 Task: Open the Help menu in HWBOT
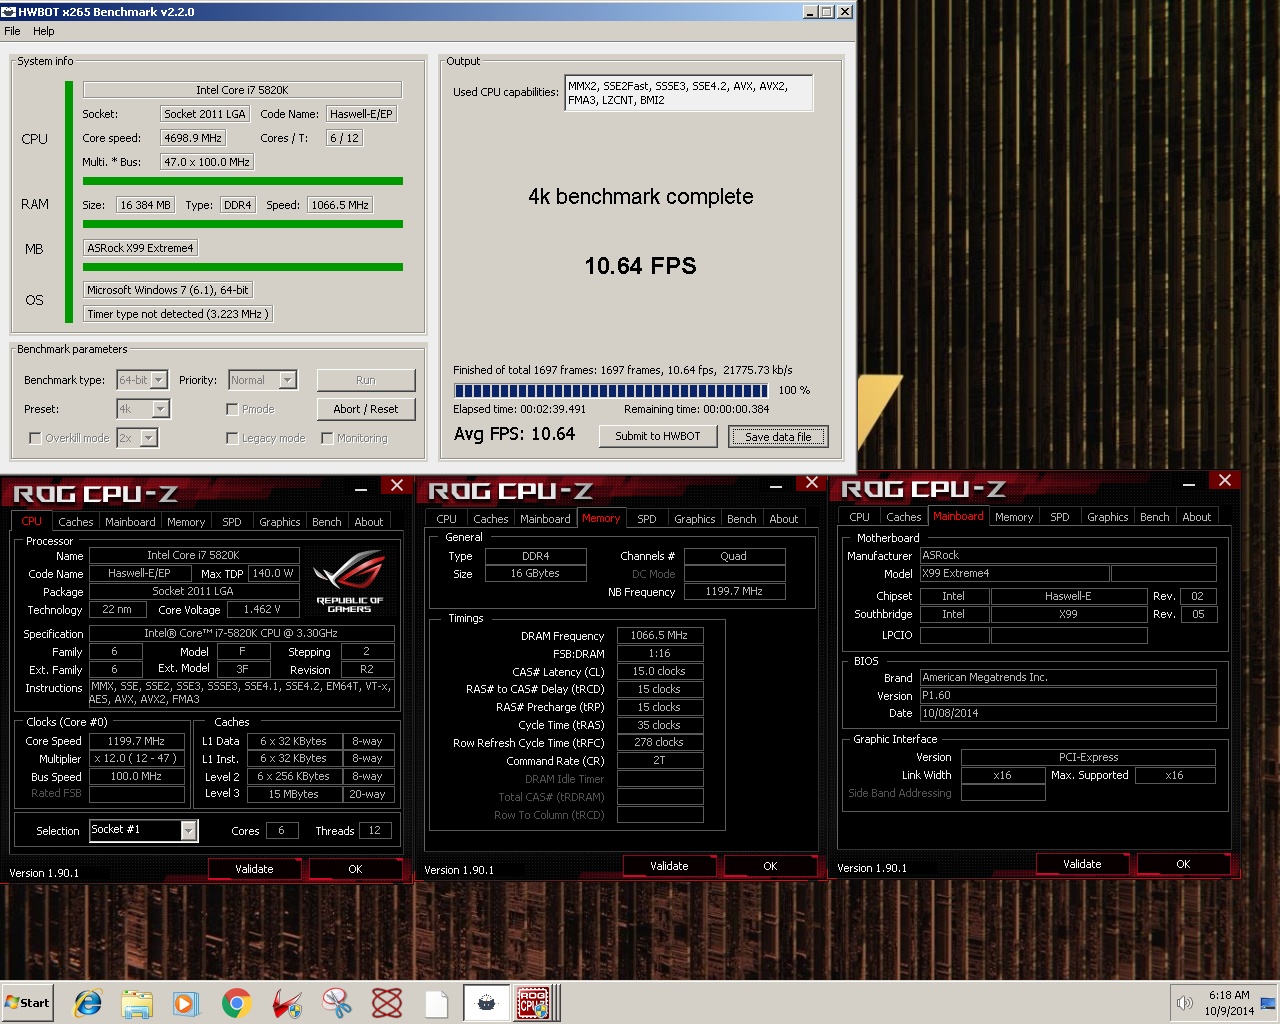(x=44, y=31)
